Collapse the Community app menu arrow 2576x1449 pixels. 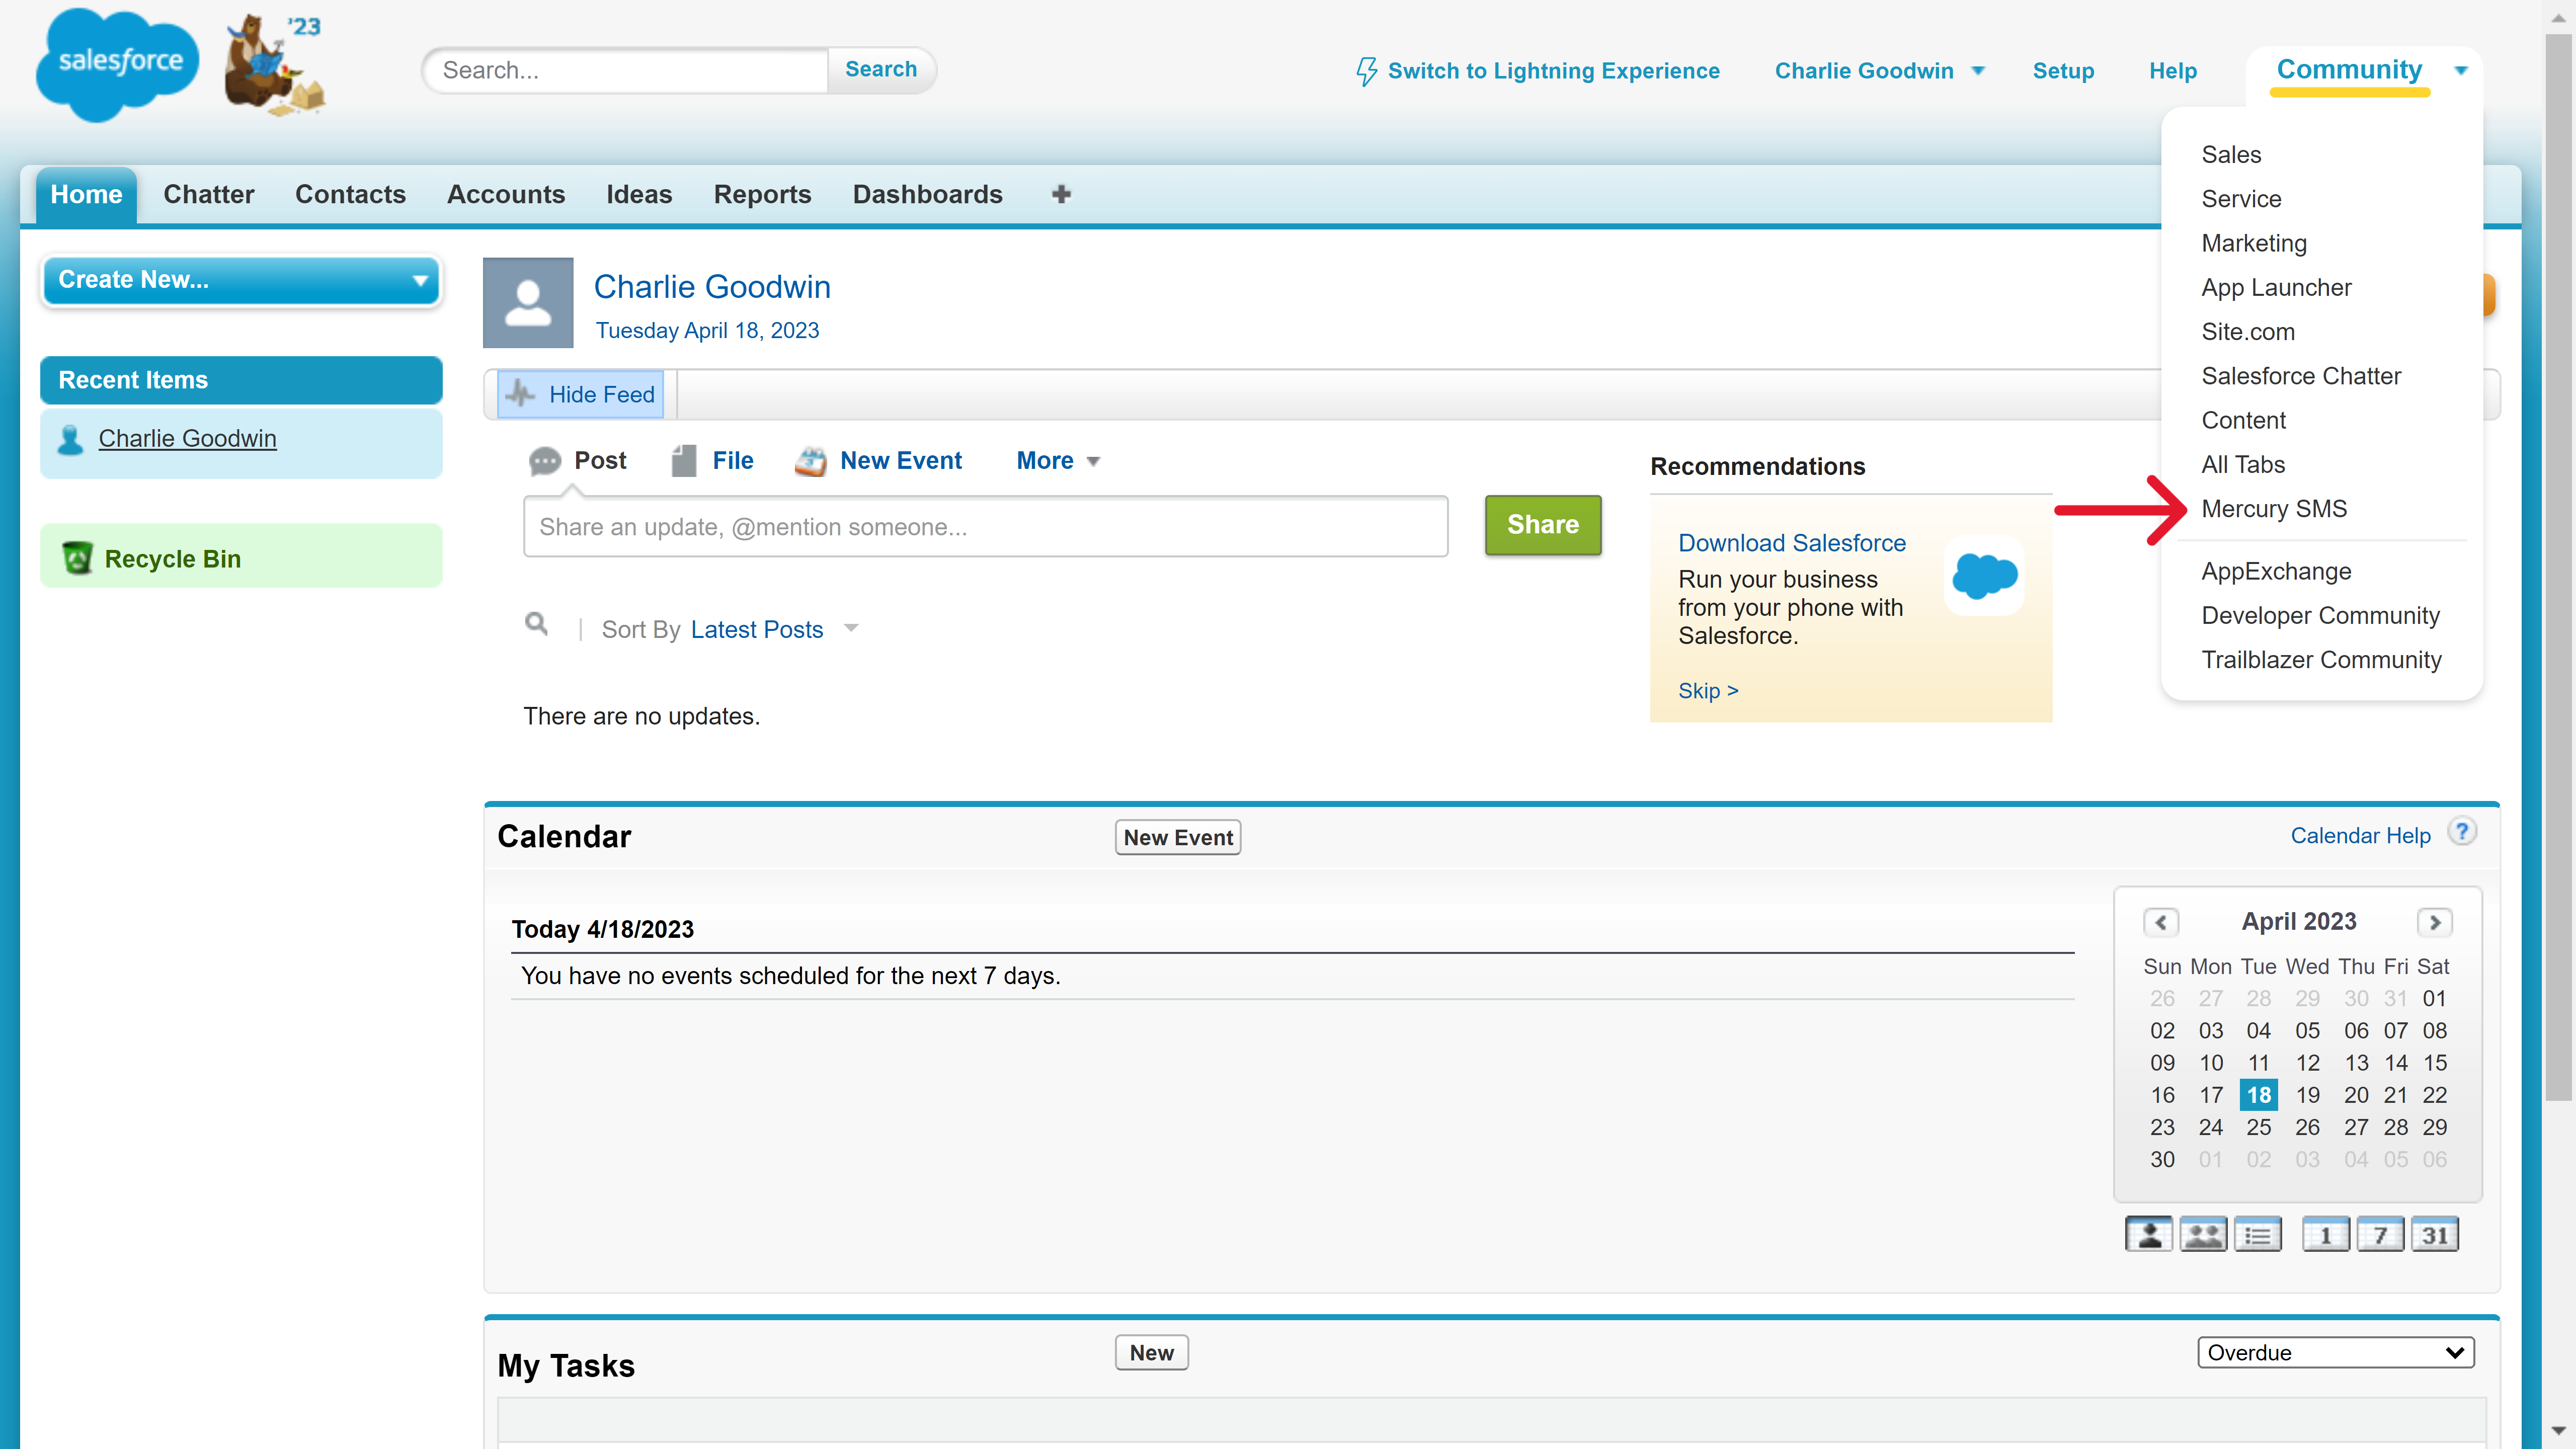tap(2461, 70)
